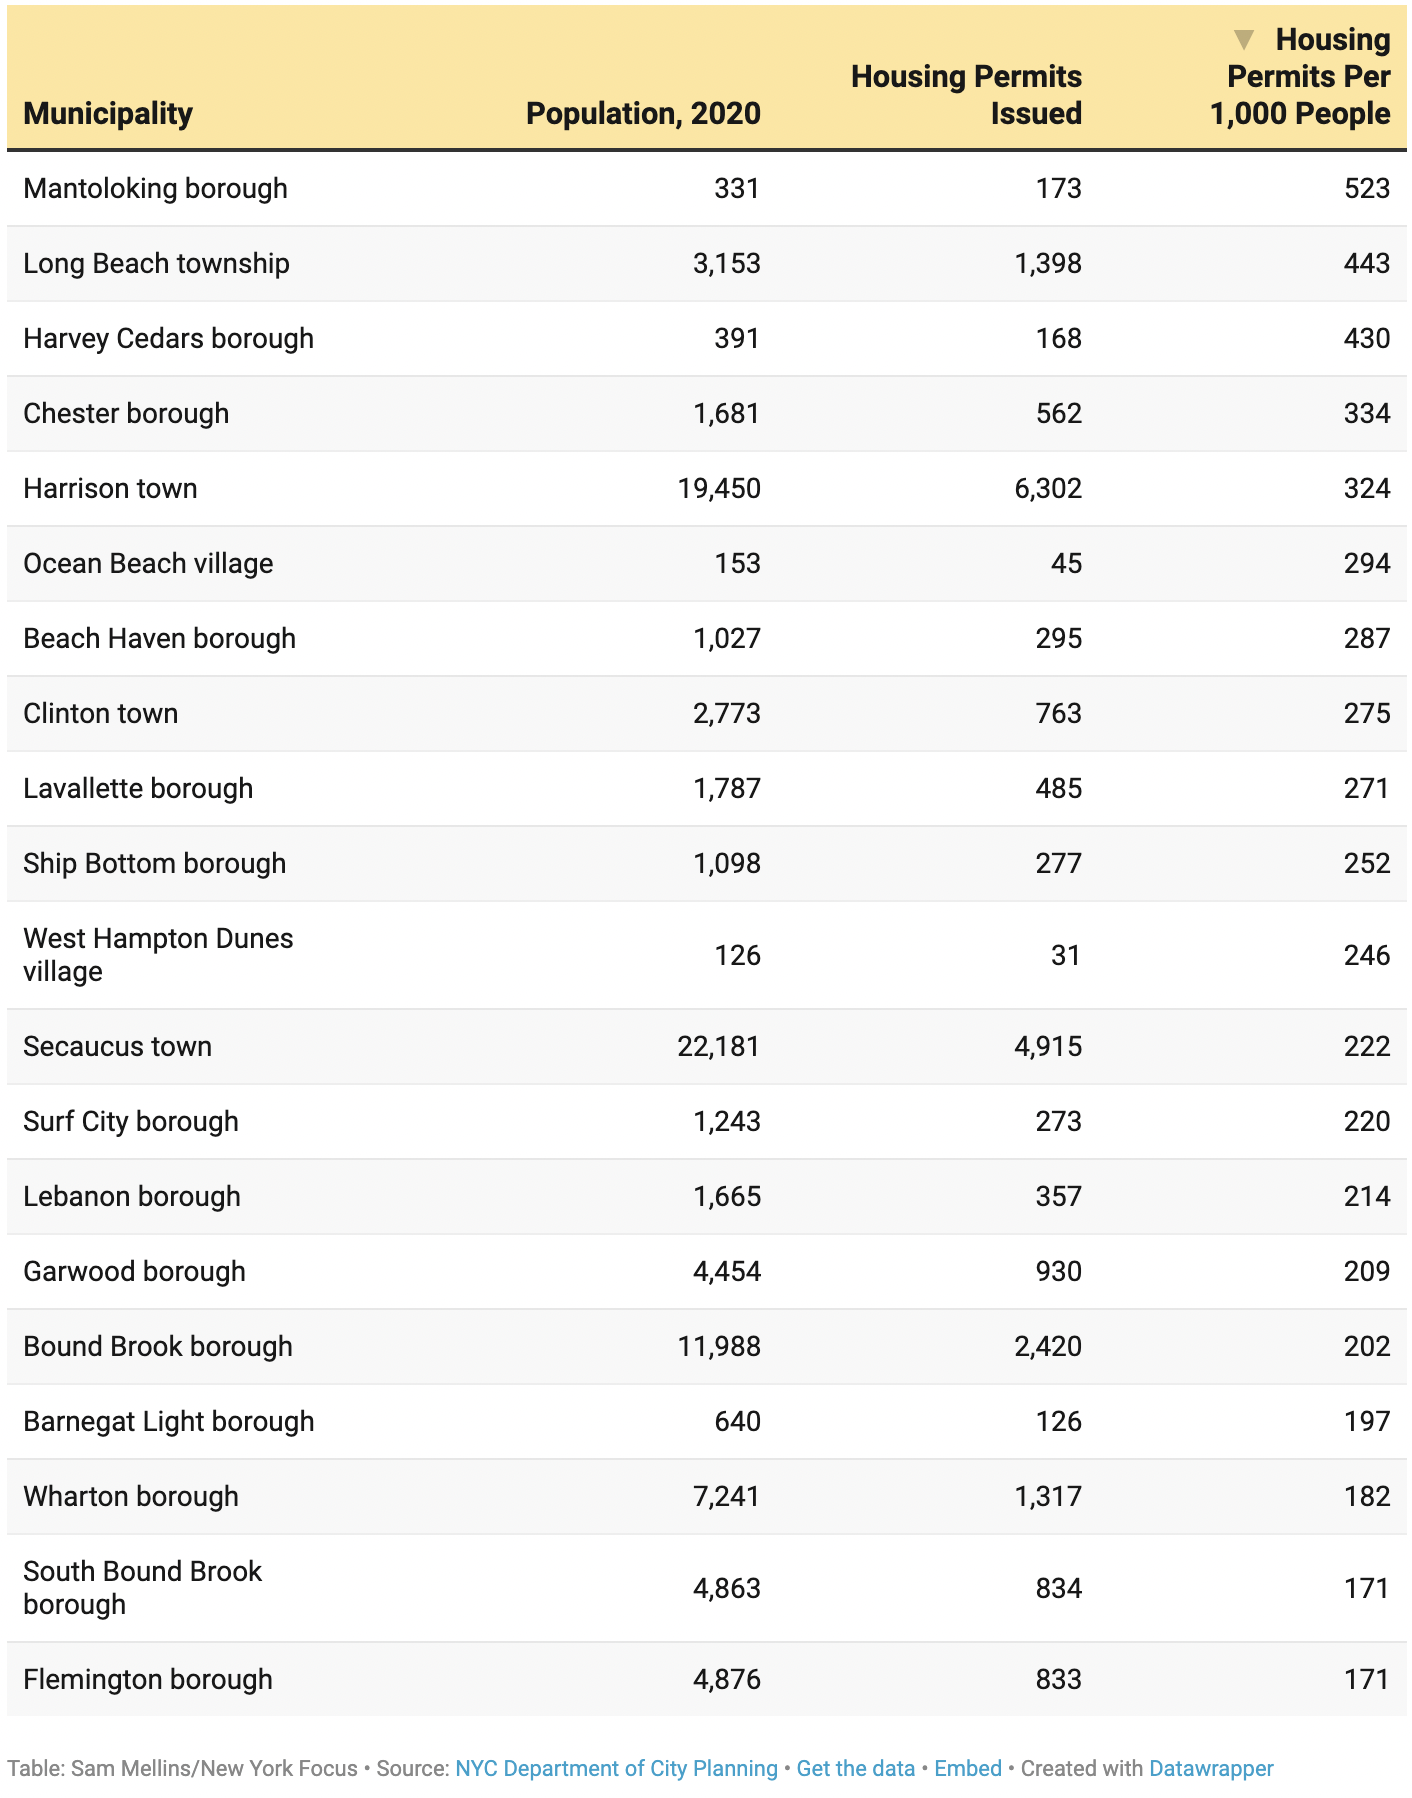Select the Mantoloking borough name cell

pos(155,189)
